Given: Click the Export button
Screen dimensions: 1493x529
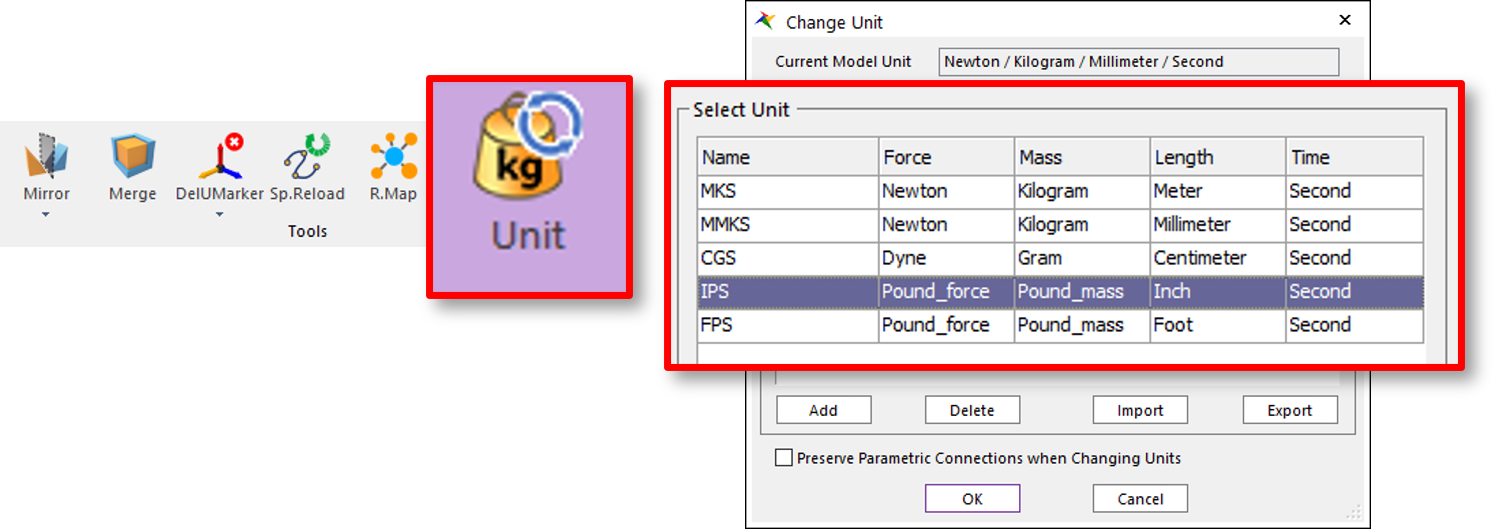Looking at the screenshot, I should 1289,410.
